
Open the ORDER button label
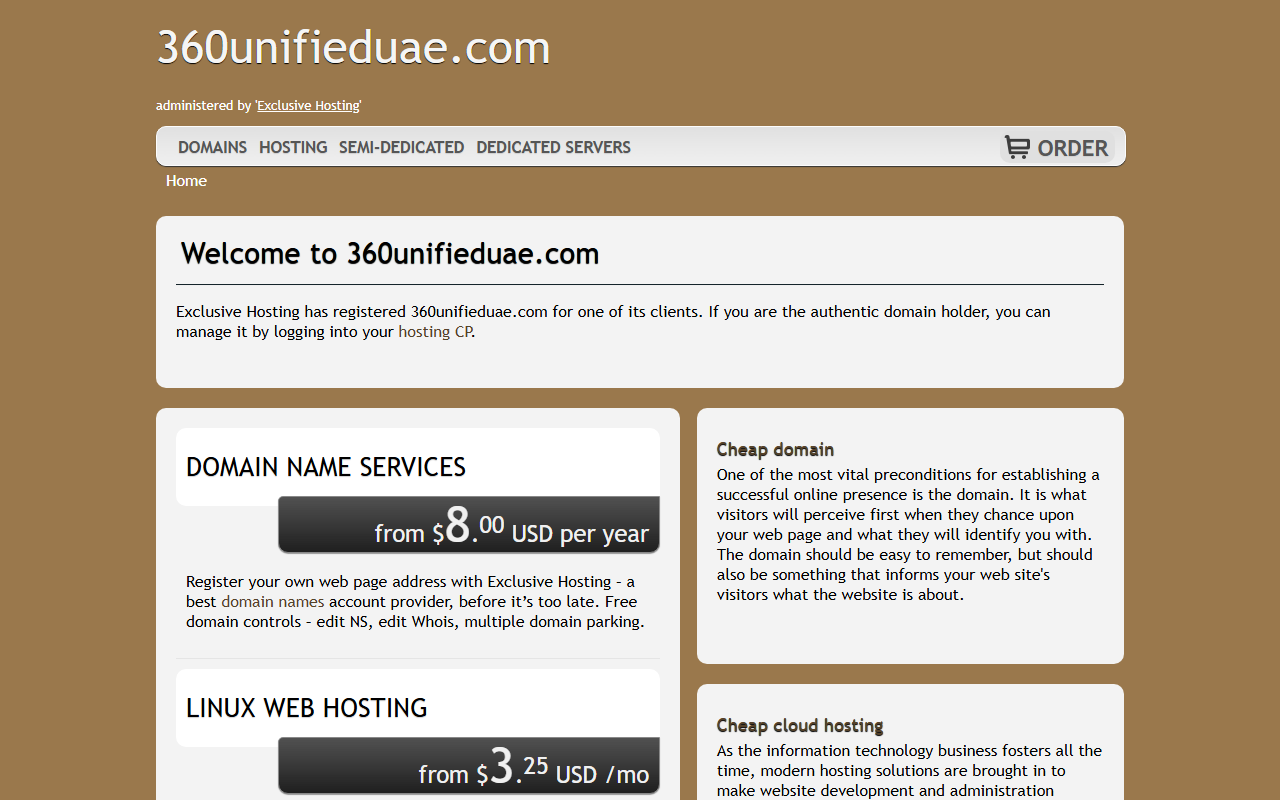pos(1073,148)
